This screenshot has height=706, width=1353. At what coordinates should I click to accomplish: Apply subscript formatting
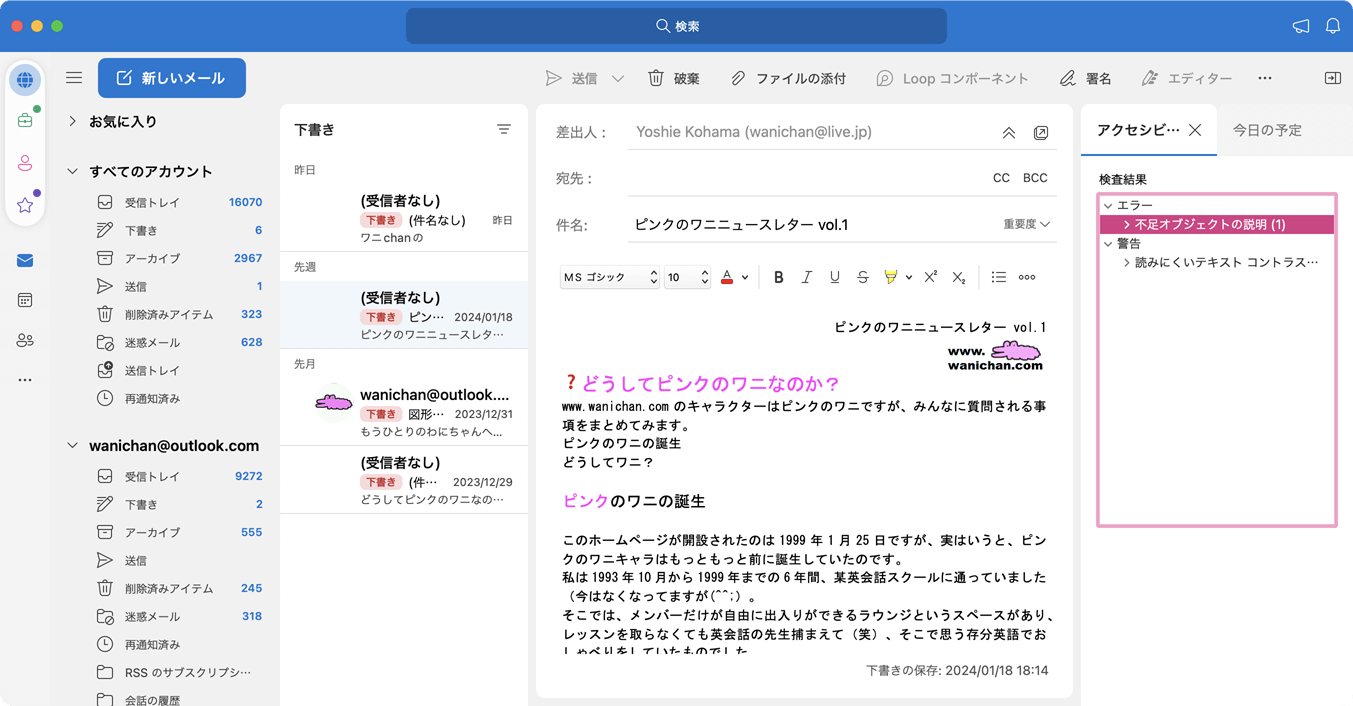tap(959, 277)
